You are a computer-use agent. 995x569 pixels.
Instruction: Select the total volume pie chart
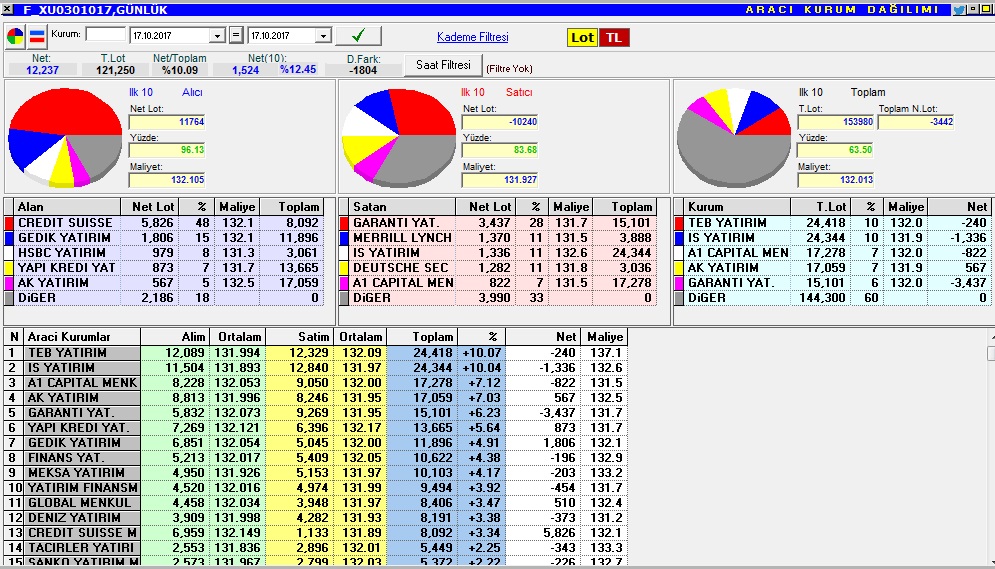click(734, 138)
